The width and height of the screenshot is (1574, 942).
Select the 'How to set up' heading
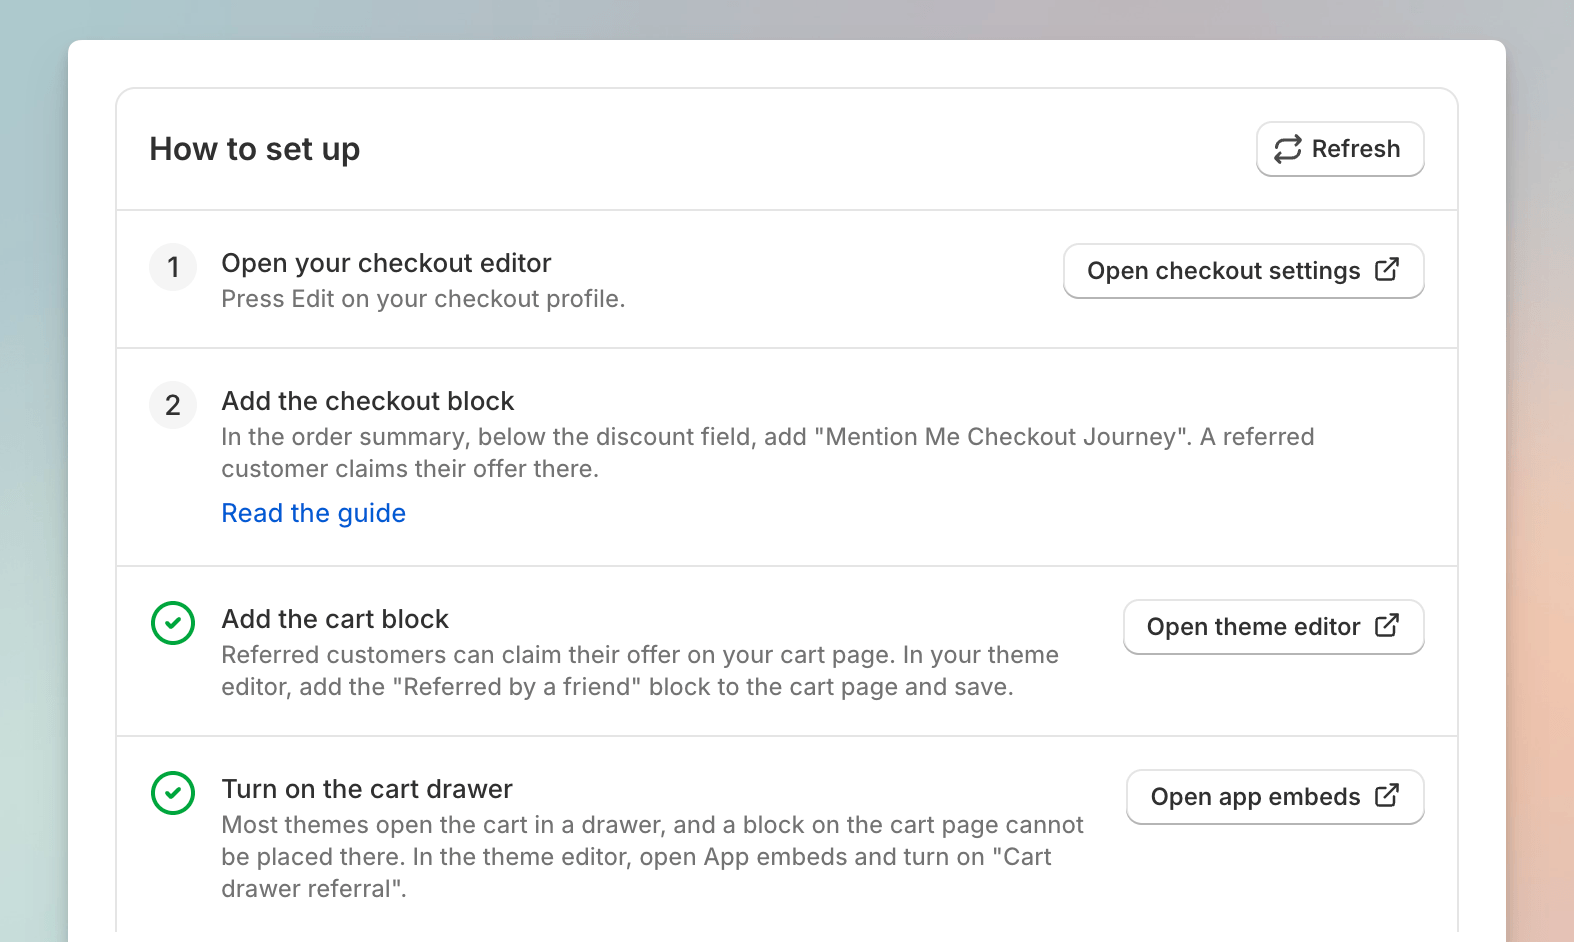pyautogui.click(x=255, y=149)
